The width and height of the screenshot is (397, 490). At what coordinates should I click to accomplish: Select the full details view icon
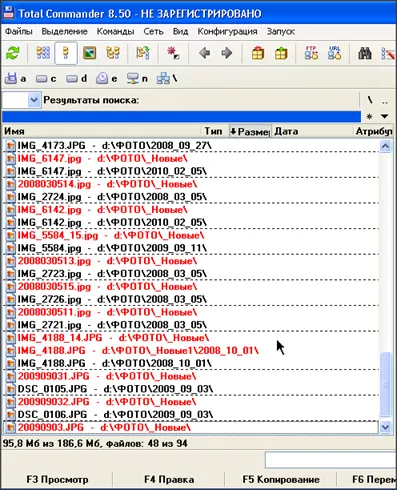tap(66, 53)
